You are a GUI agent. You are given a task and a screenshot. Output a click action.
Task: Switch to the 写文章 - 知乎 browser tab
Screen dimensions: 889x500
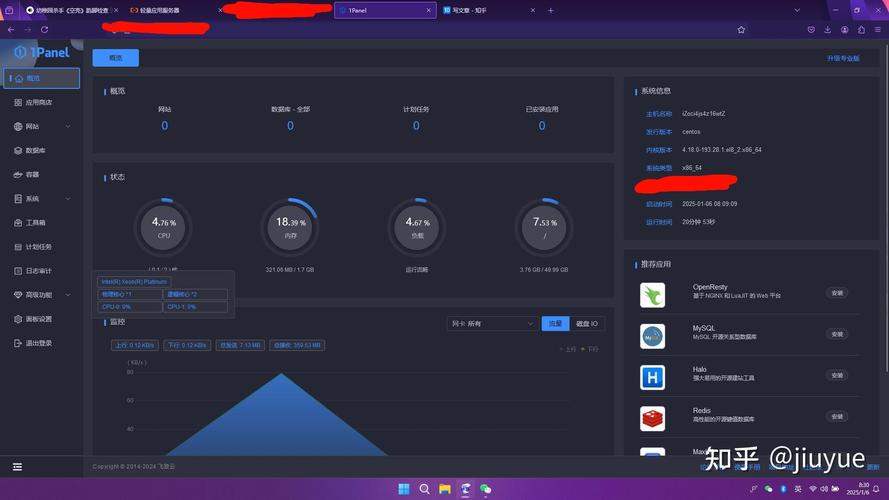[x=486, y=10]
